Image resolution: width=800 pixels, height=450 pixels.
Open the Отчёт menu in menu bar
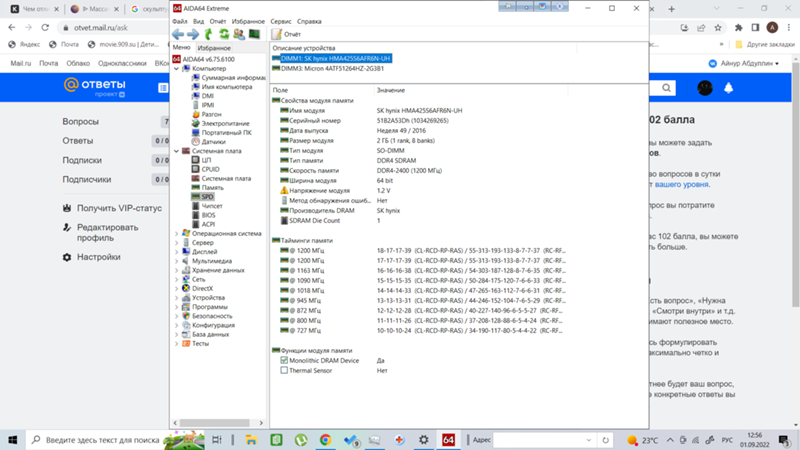(x=218, y=21)
